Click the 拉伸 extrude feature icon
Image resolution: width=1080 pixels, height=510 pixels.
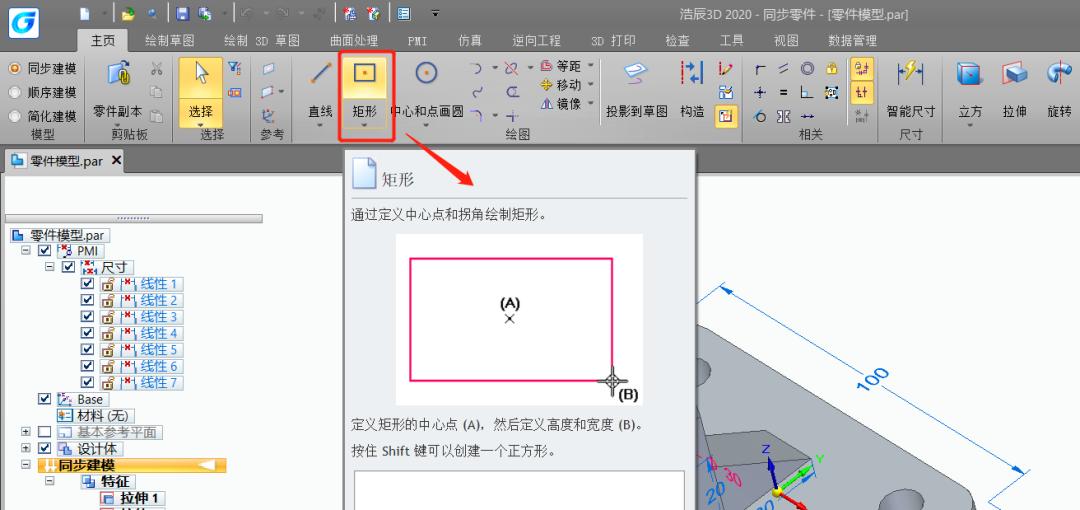pyautogui.click(x=1015, y=73)
